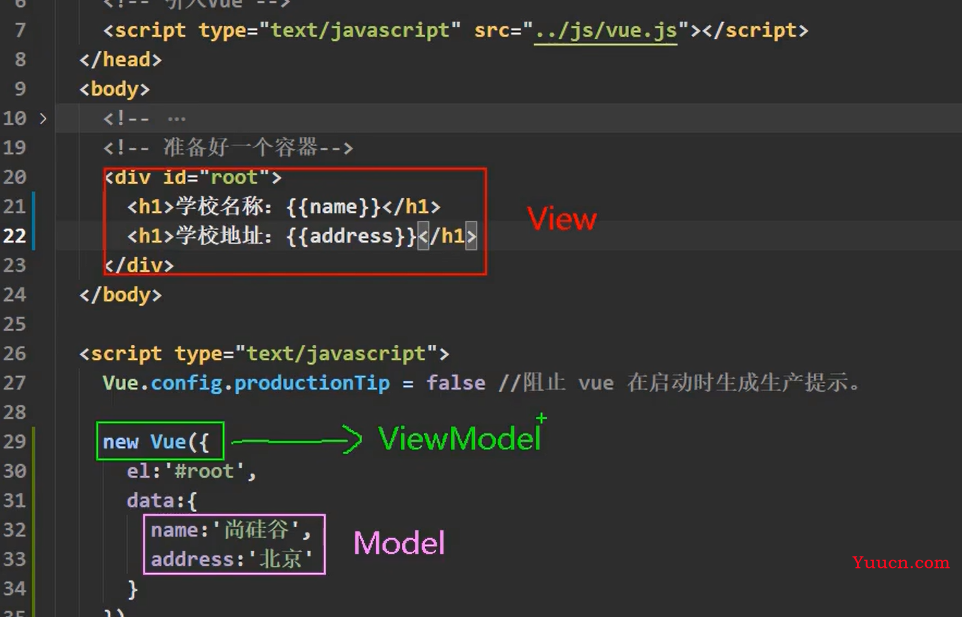Click the address:'北京' property
962x617 pixels.
tap(232, 559)
